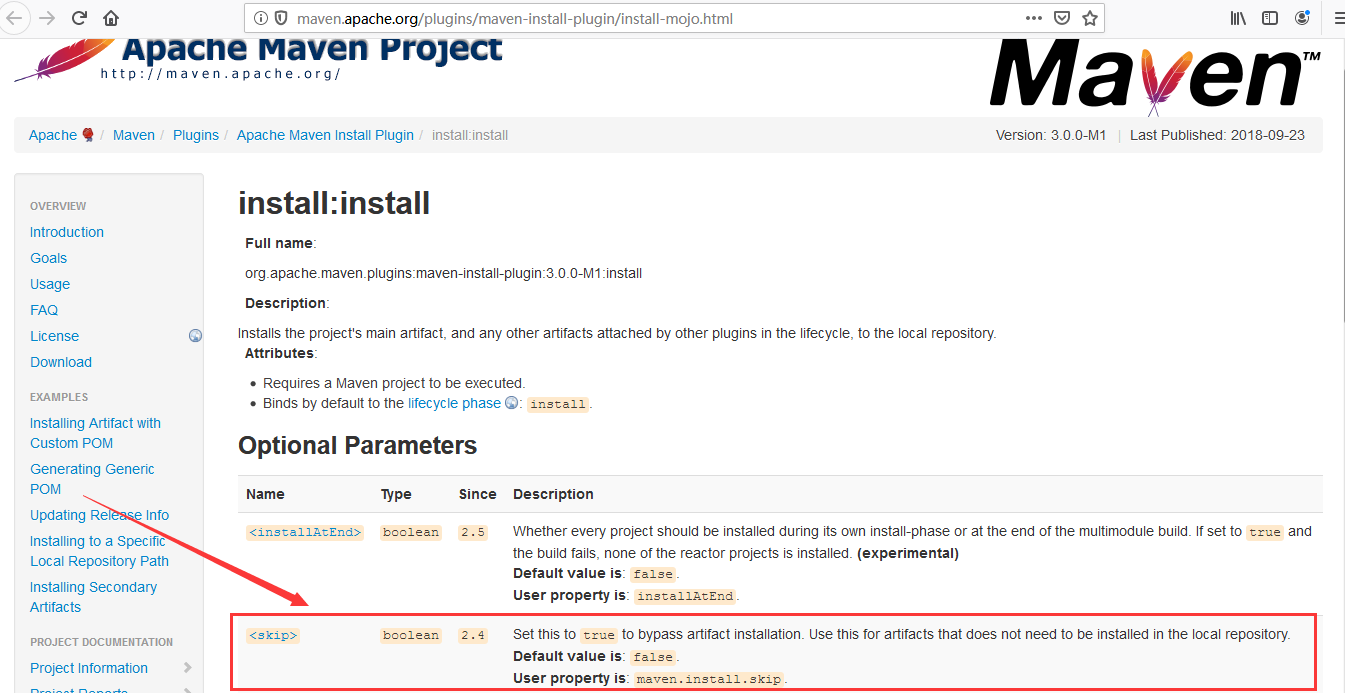Click the maven.install.skip user property value

click(709, 679)
